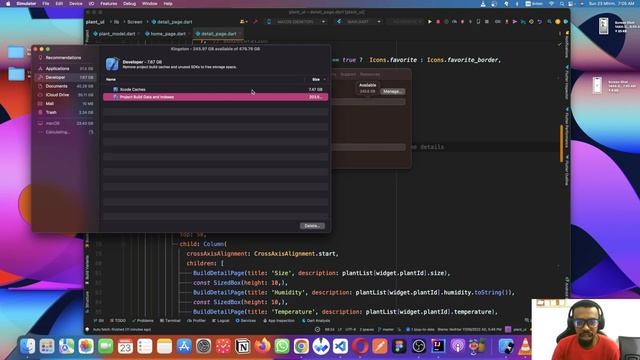Open the Help menu in menu bar
This screenshot has width=640, height=360.
coord(168,4)
